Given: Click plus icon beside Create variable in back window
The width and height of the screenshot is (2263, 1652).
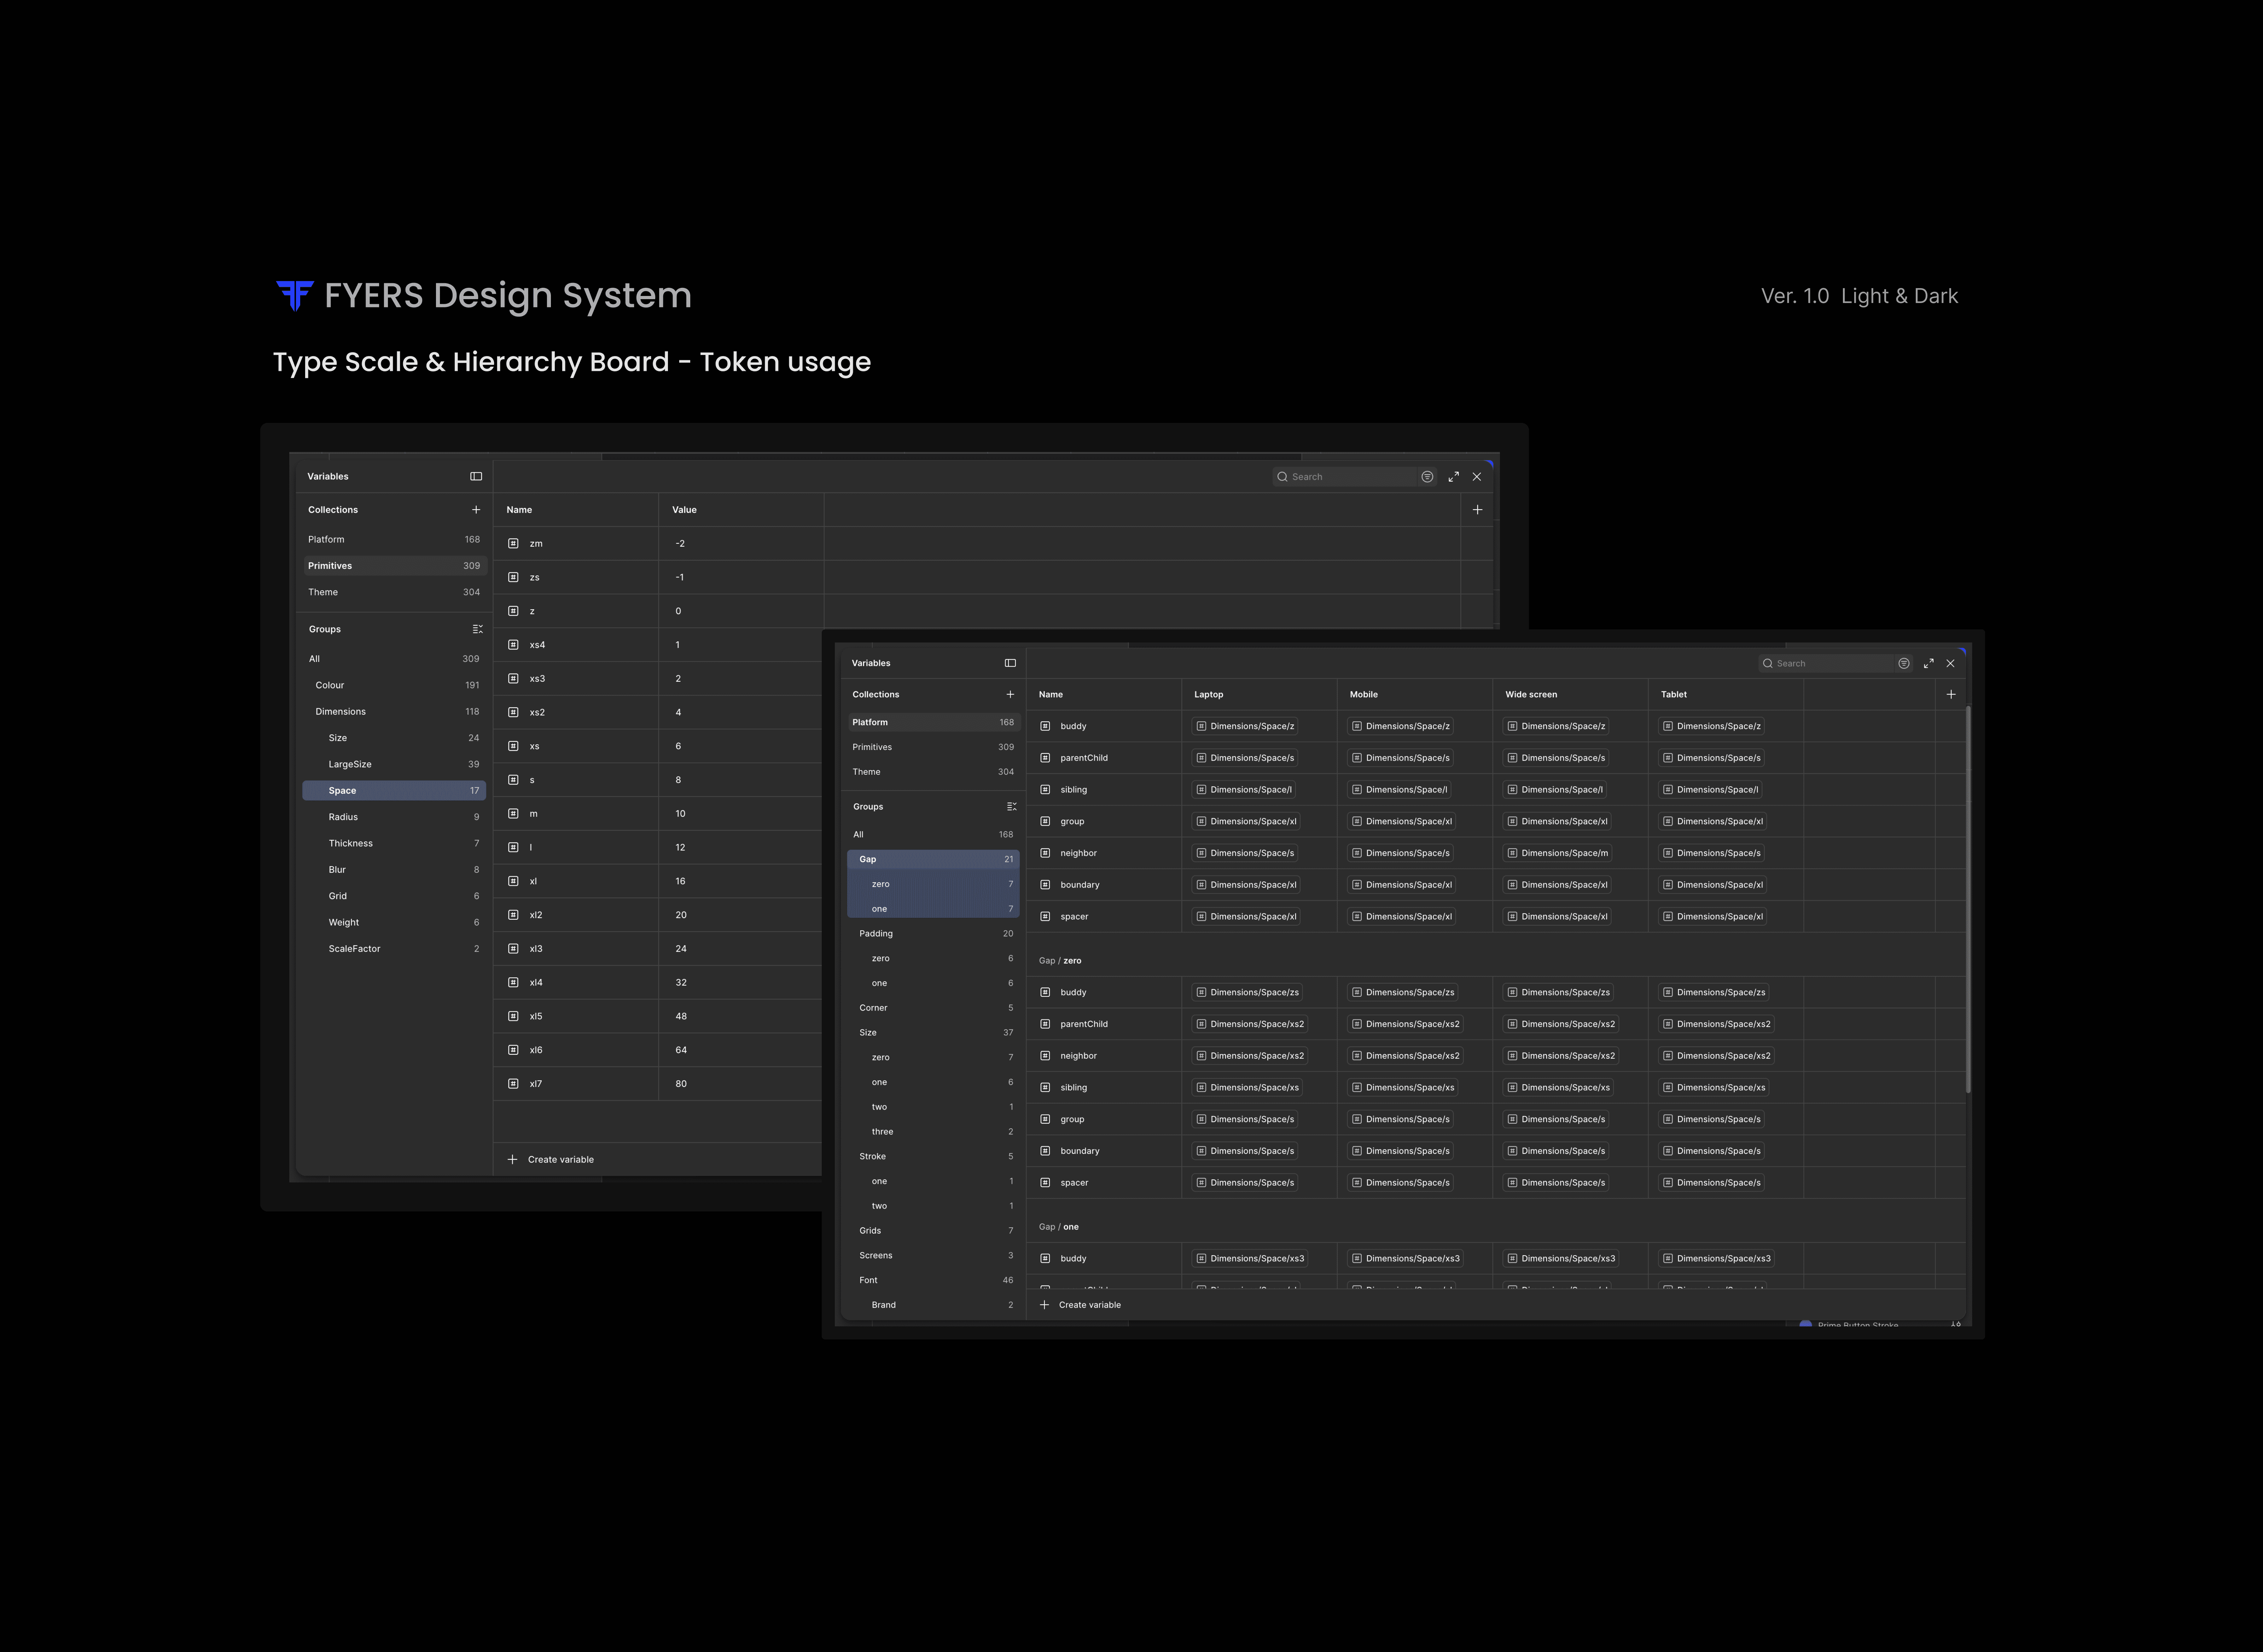Looking at the screenshot, I should point(512,1160).
